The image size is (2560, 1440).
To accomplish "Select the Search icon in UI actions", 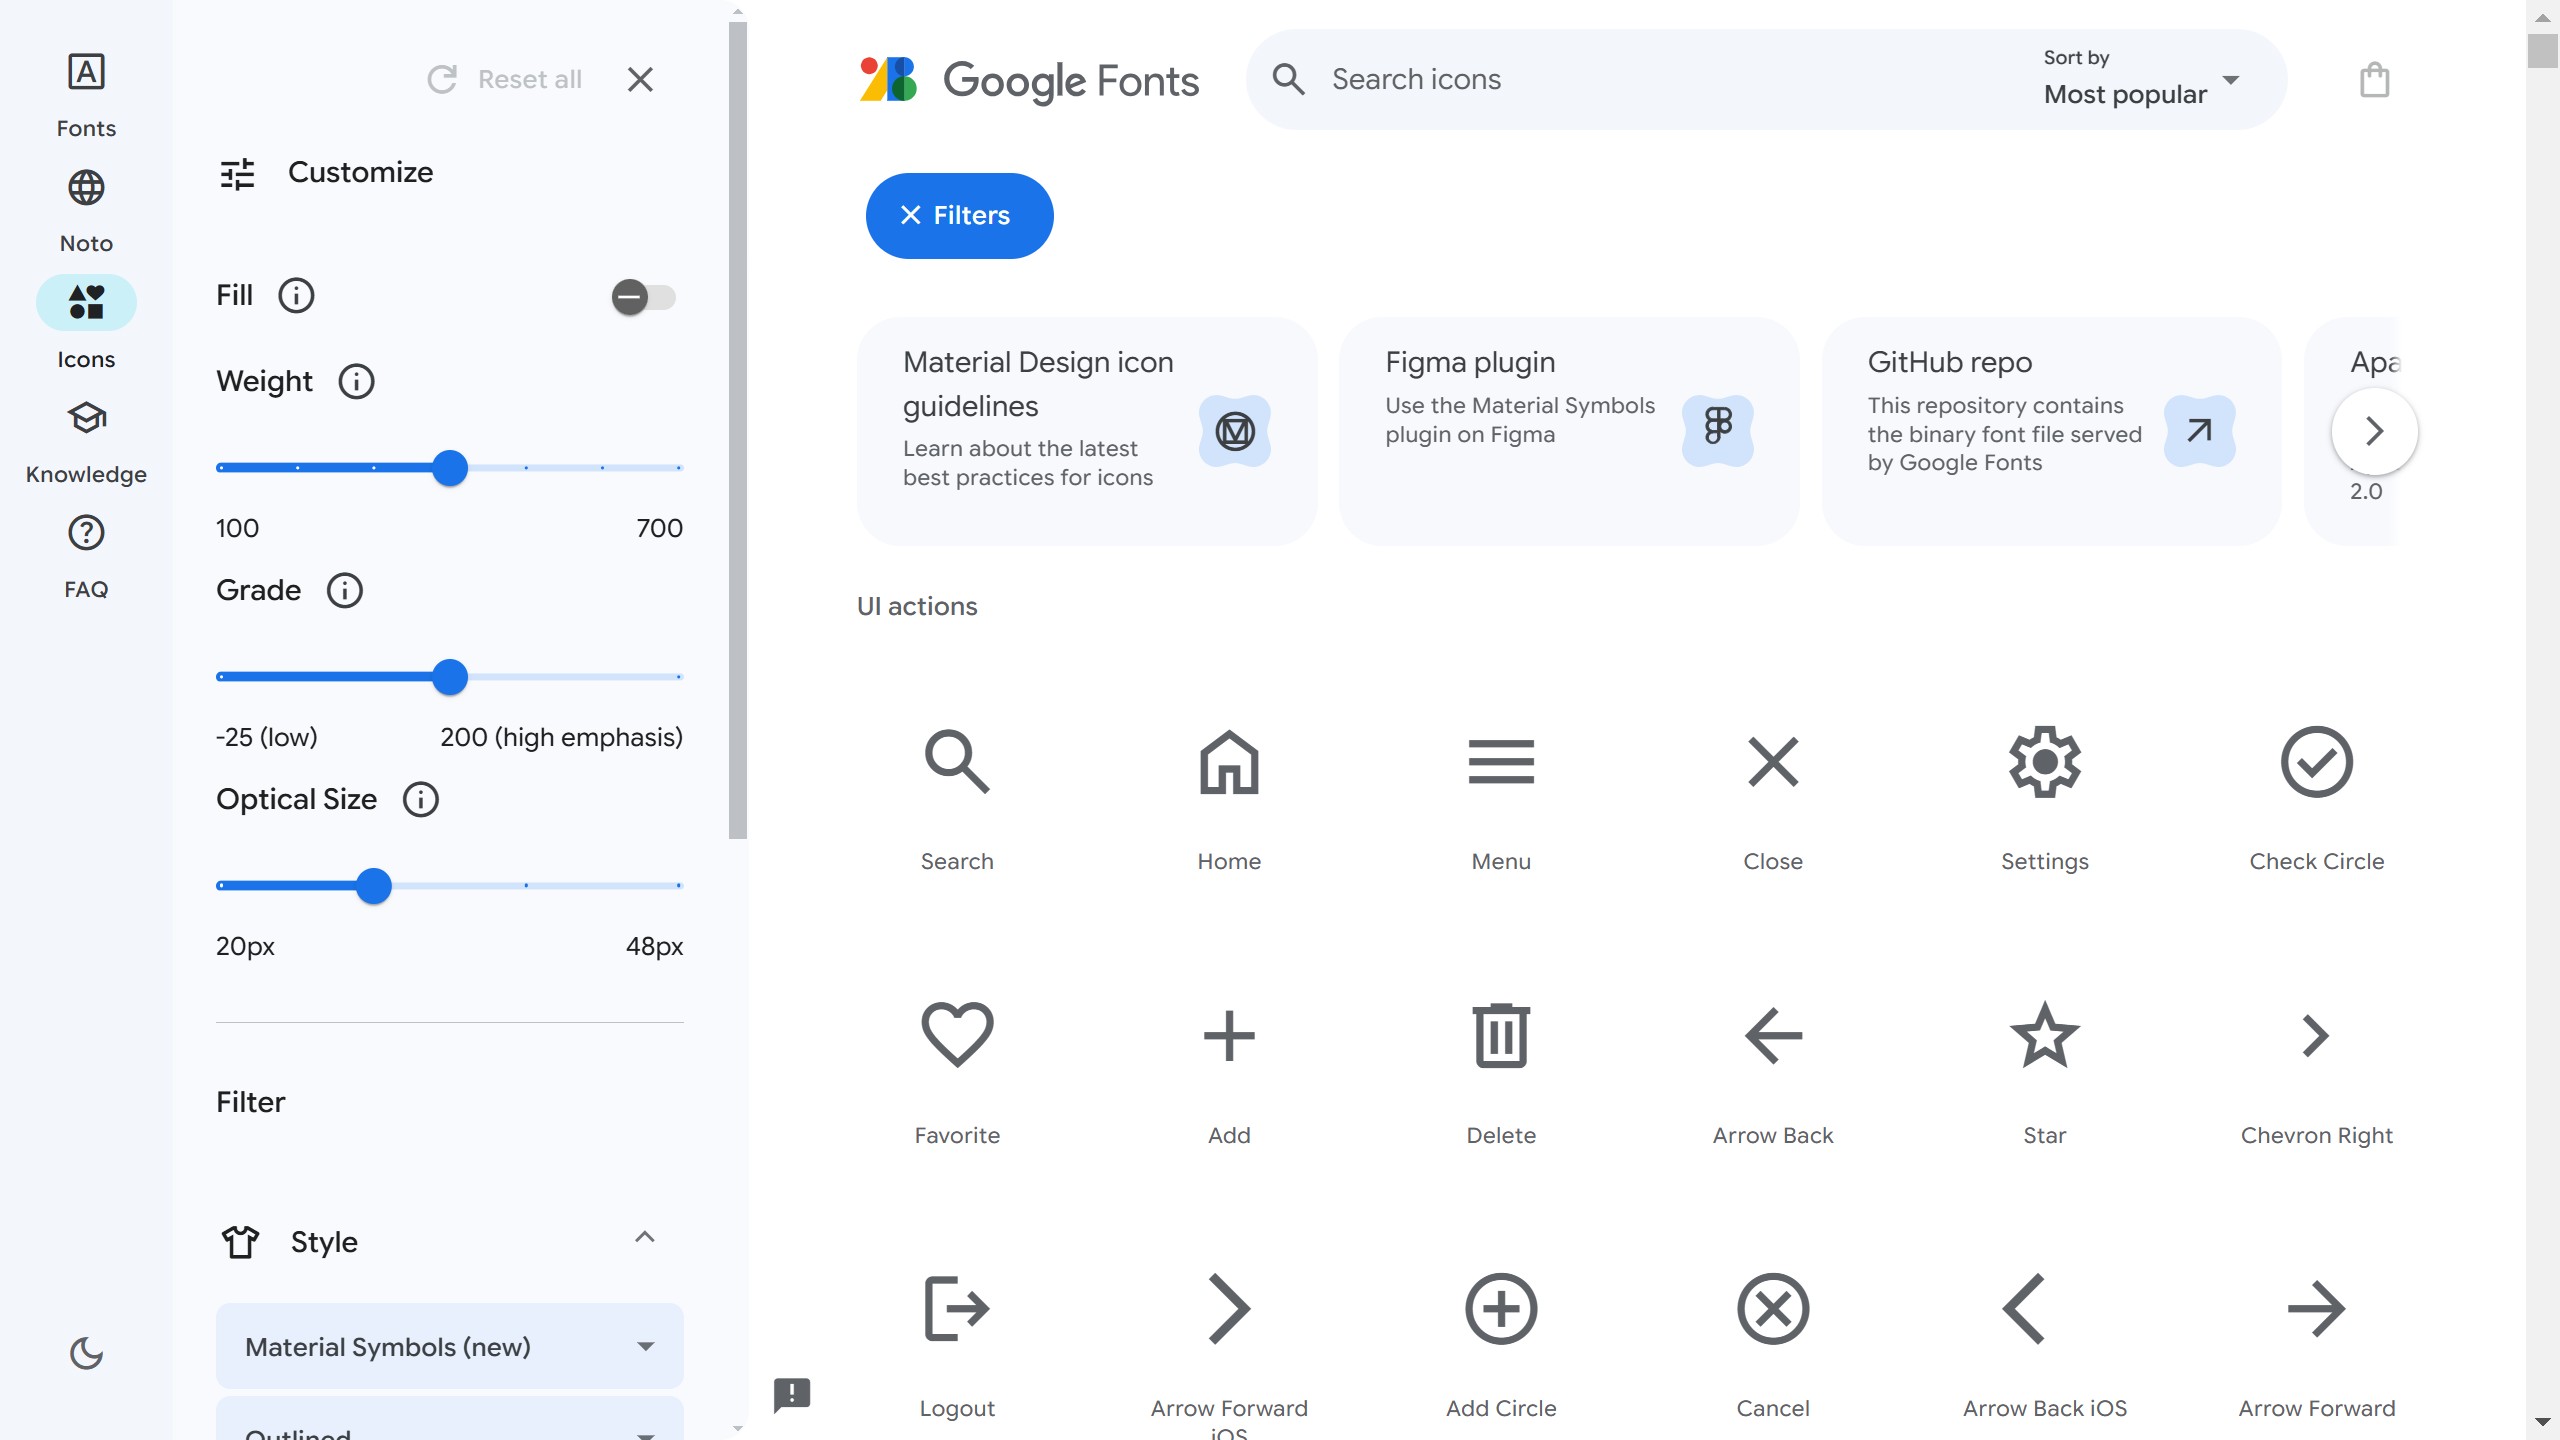I will (x=957, y=762).
